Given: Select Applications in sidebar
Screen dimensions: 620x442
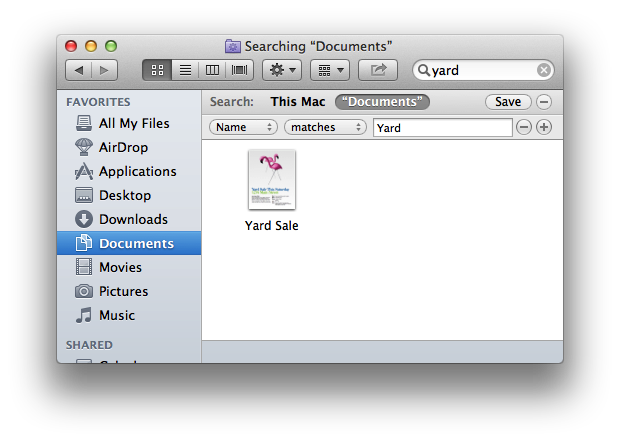Looking at the screenshot, I should click(137, 171).
